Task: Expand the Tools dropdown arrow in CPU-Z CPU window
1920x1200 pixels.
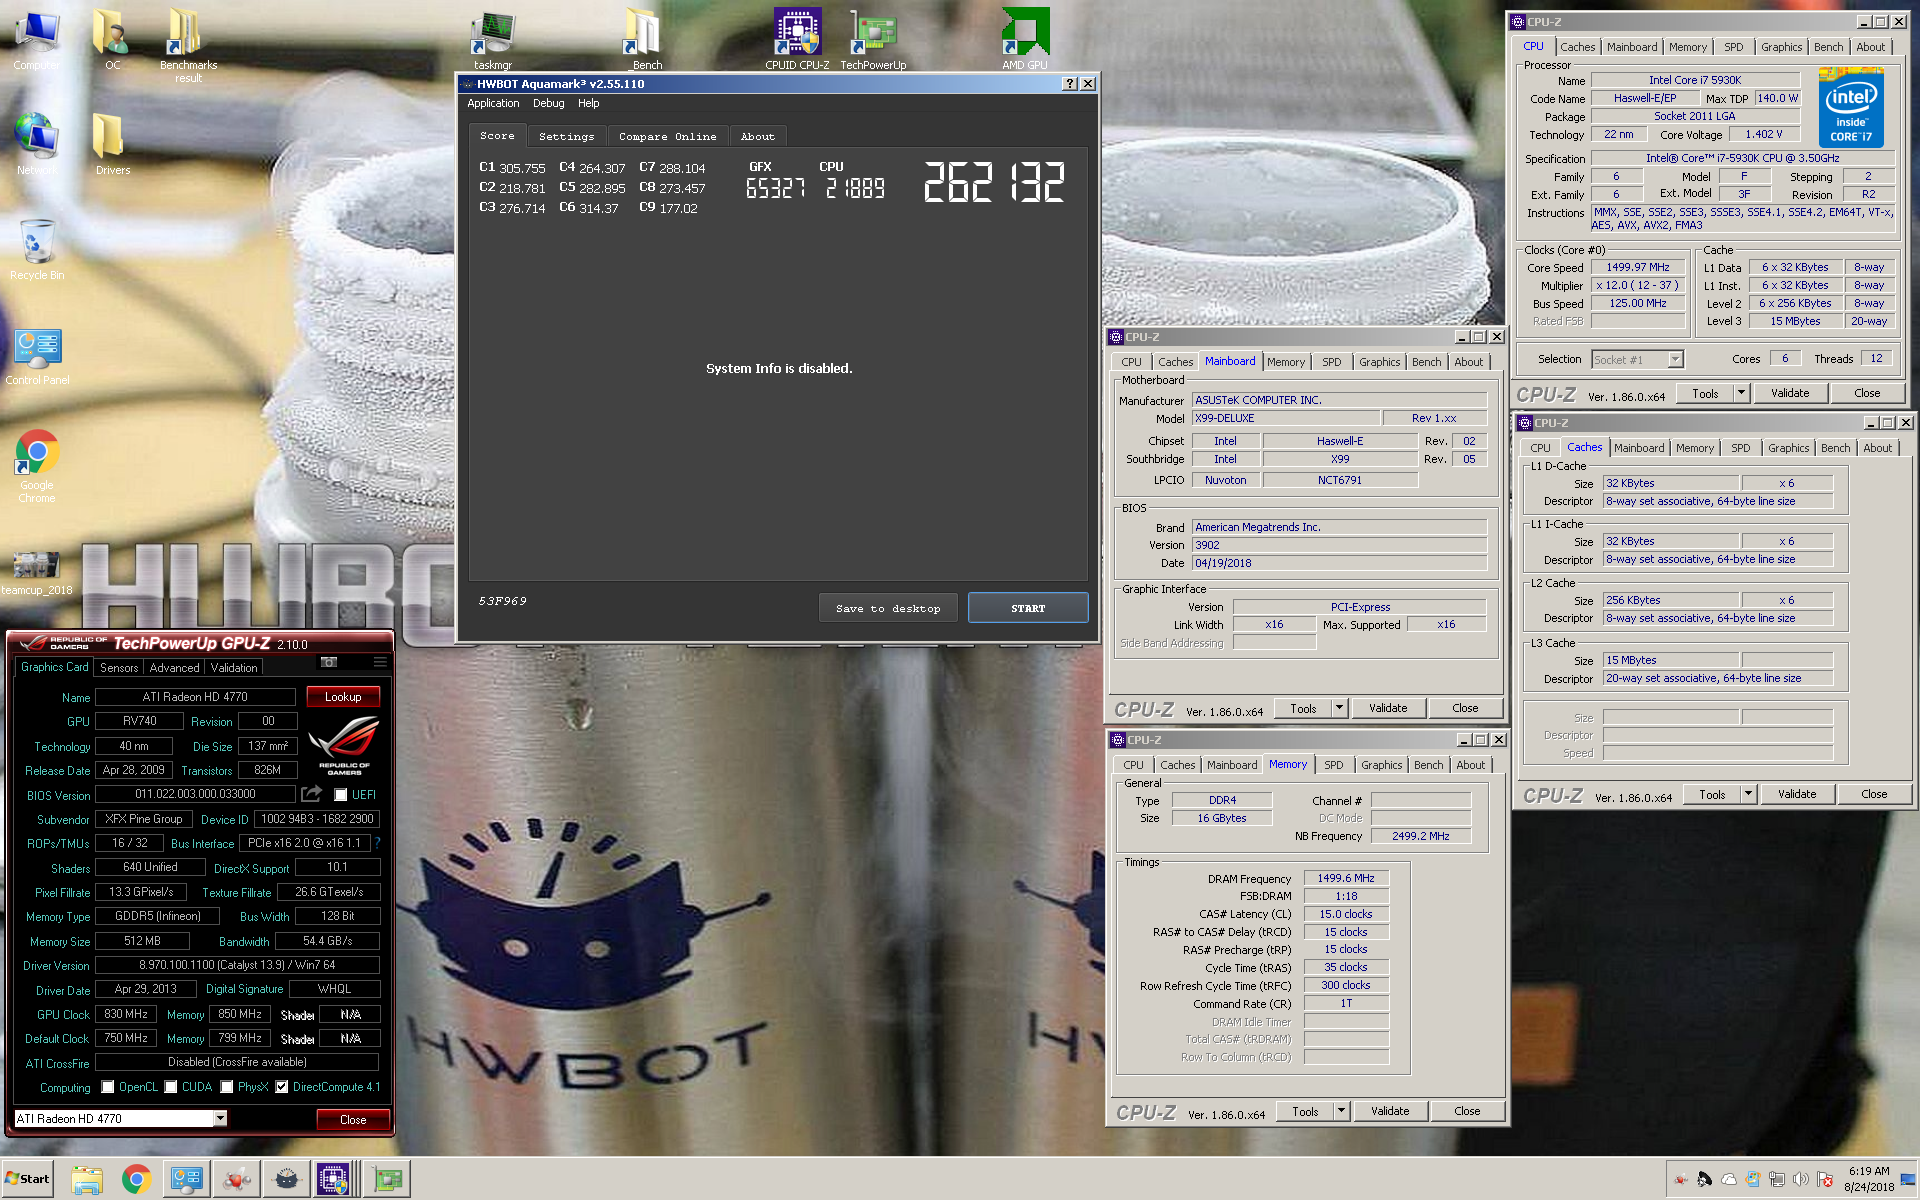Action: pyautogui.click(x=1741, y=393)
